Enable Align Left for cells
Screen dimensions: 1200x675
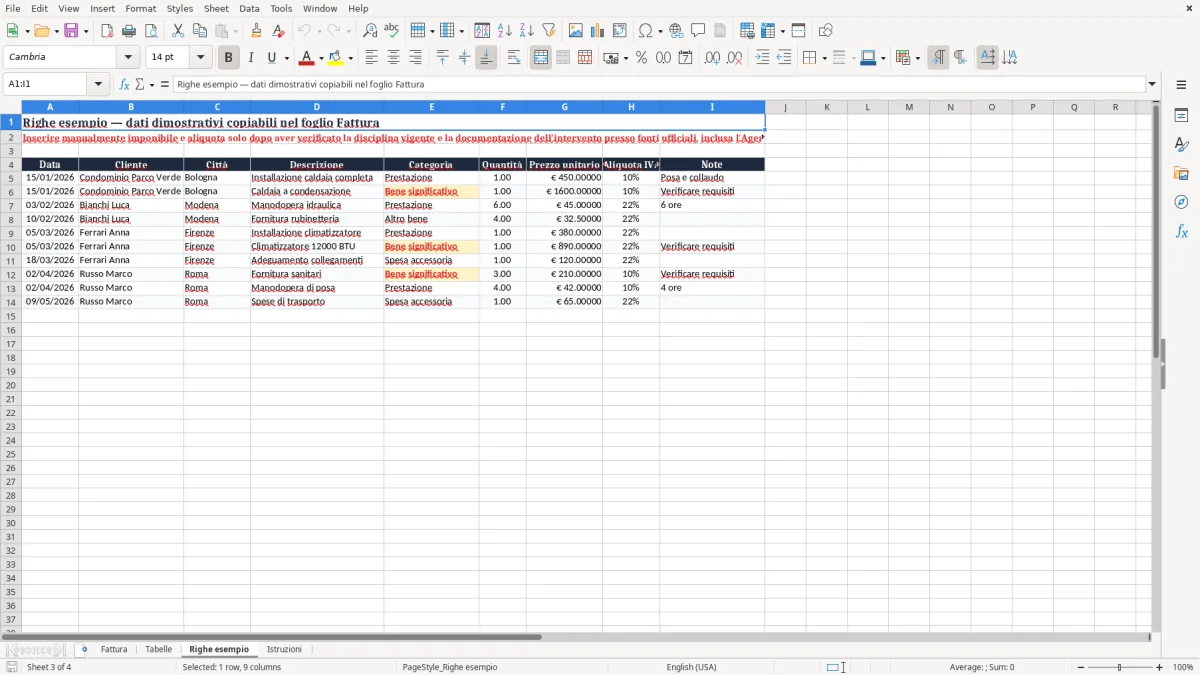(x=372, y=58)
